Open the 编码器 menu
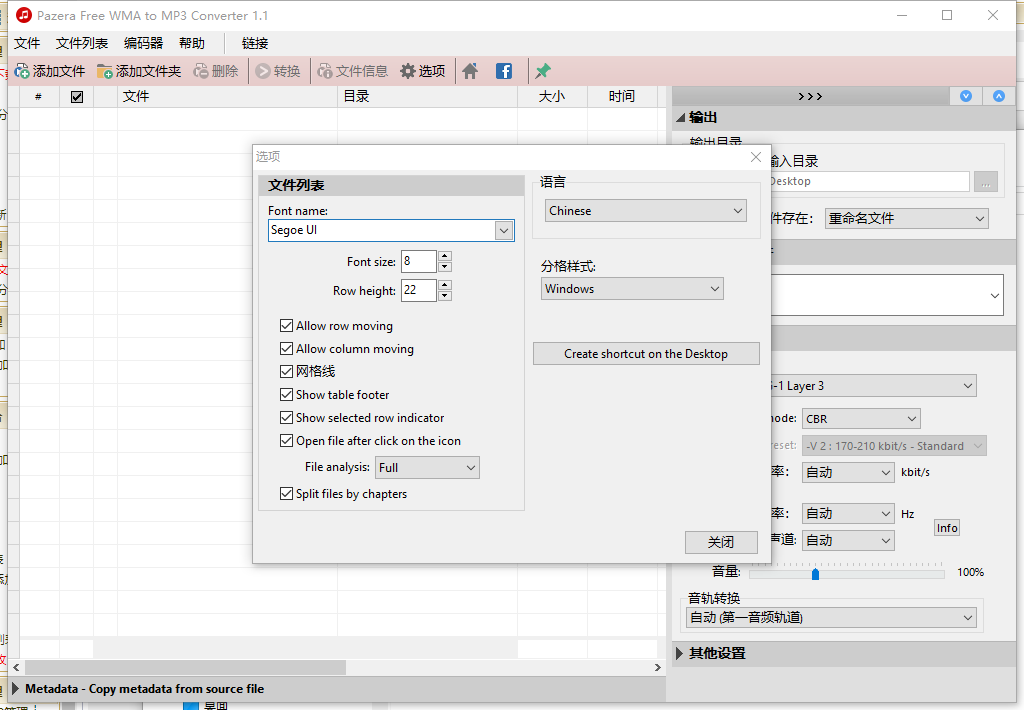 click(143, 43)
